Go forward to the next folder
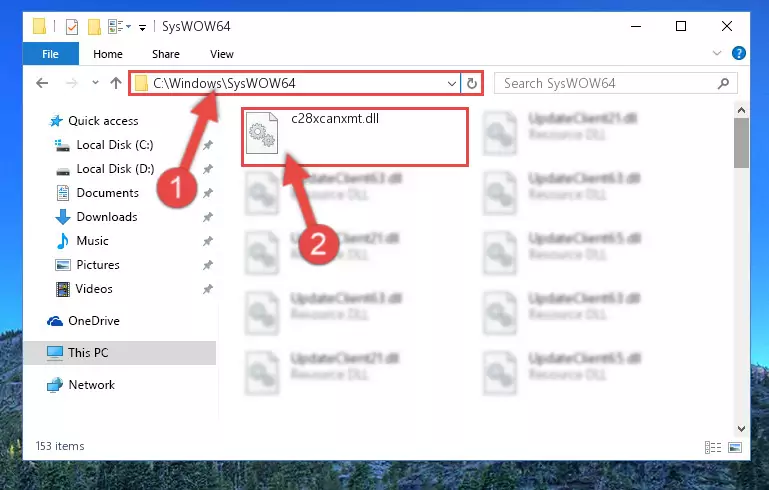The height and width of the screenshot is (490, 769). coord(72,83)
